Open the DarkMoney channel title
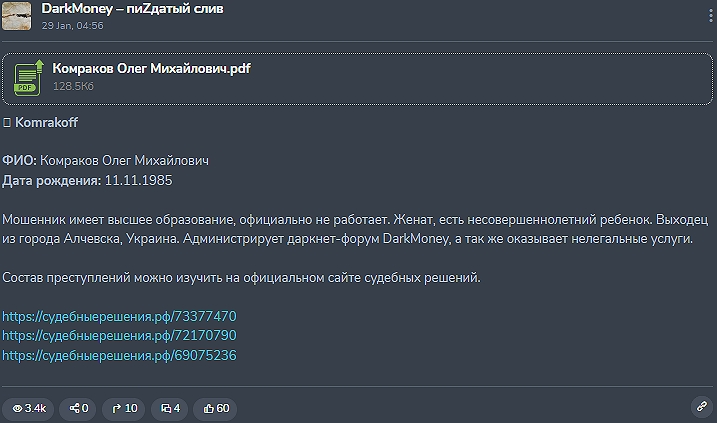 coord(132,9)
